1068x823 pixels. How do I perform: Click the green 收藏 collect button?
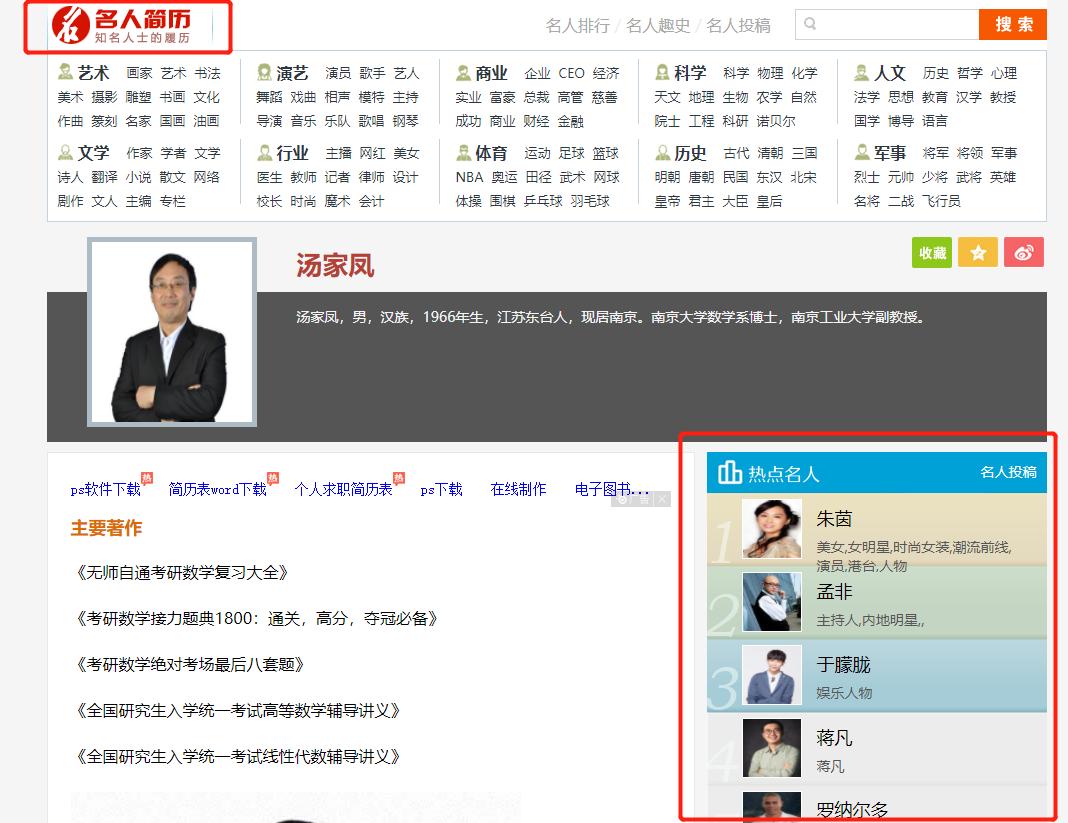click(x=931, y=252)
